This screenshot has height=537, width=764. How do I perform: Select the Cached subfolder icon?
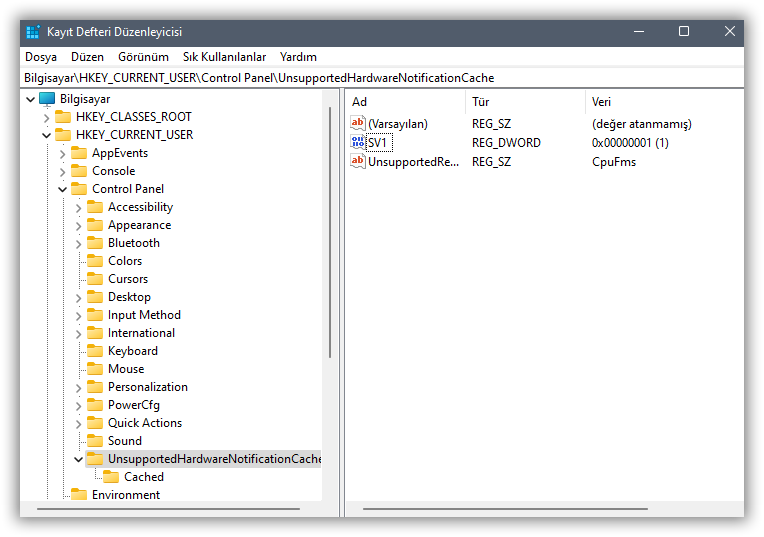pos(111,477)
